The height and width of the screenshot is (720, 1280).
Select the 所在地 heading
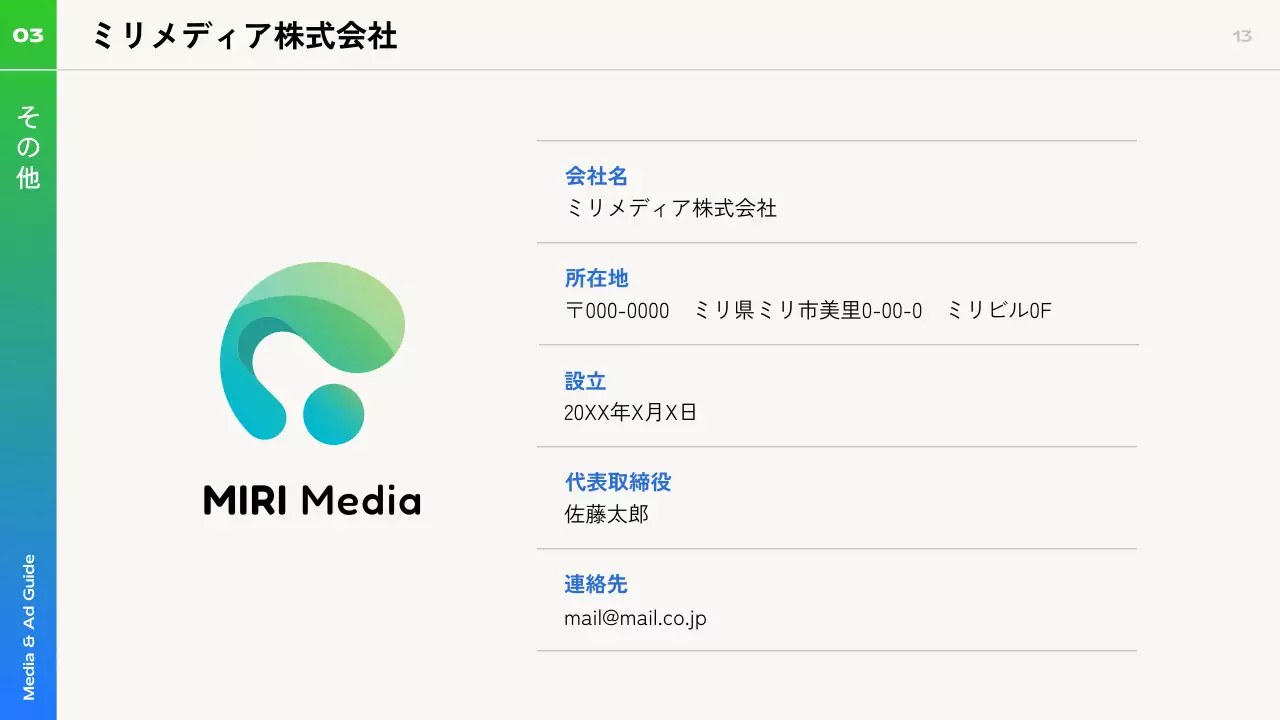(x=596, y=279)
